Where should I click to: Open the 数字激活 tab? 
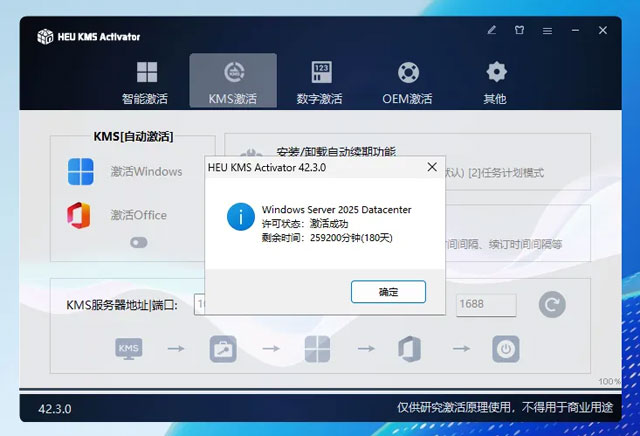[320, 82]
